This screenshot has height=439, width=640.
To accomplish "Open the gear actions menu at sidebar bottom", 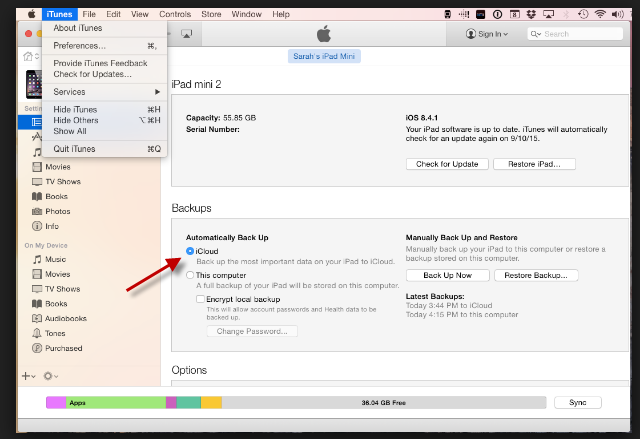I will click(51, 376).
